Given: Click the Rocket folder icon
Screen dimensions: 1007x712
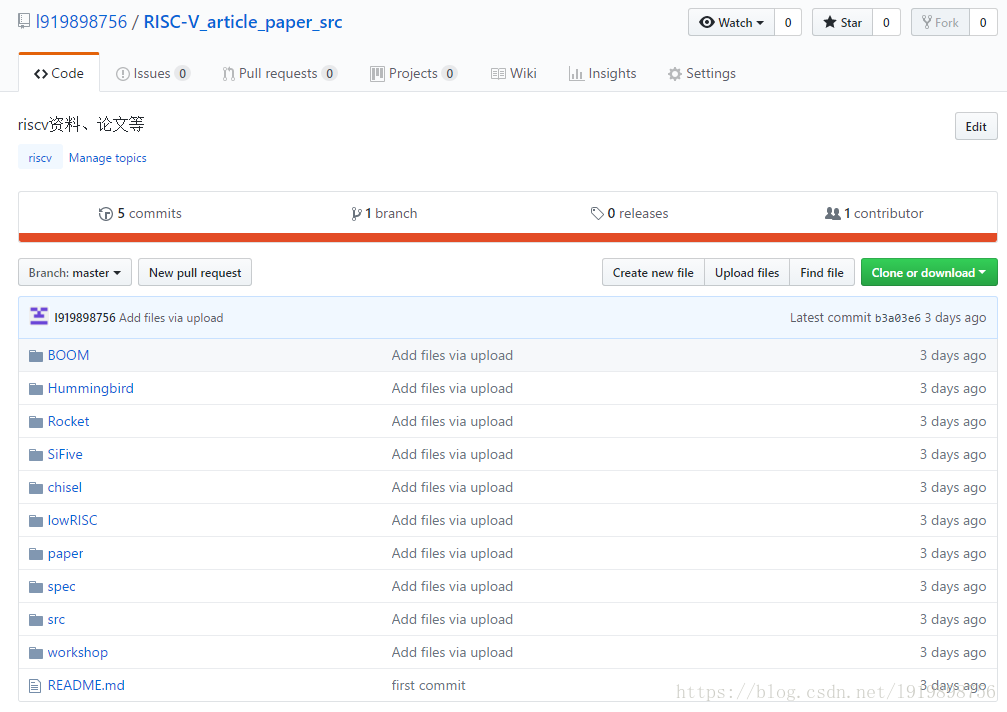Looking at the screenshot, I should (x=36, y=422).
